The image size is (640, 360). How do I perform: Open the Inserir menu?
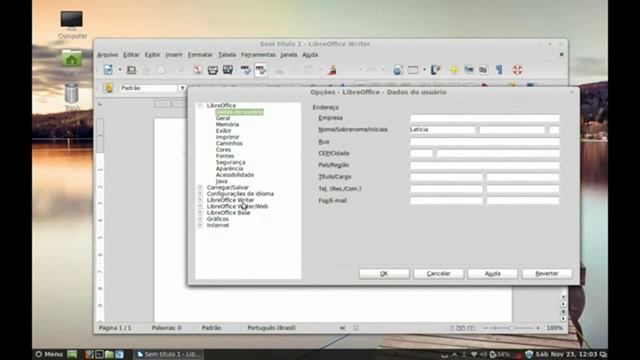pyautogui.click(x=174, y=55)
